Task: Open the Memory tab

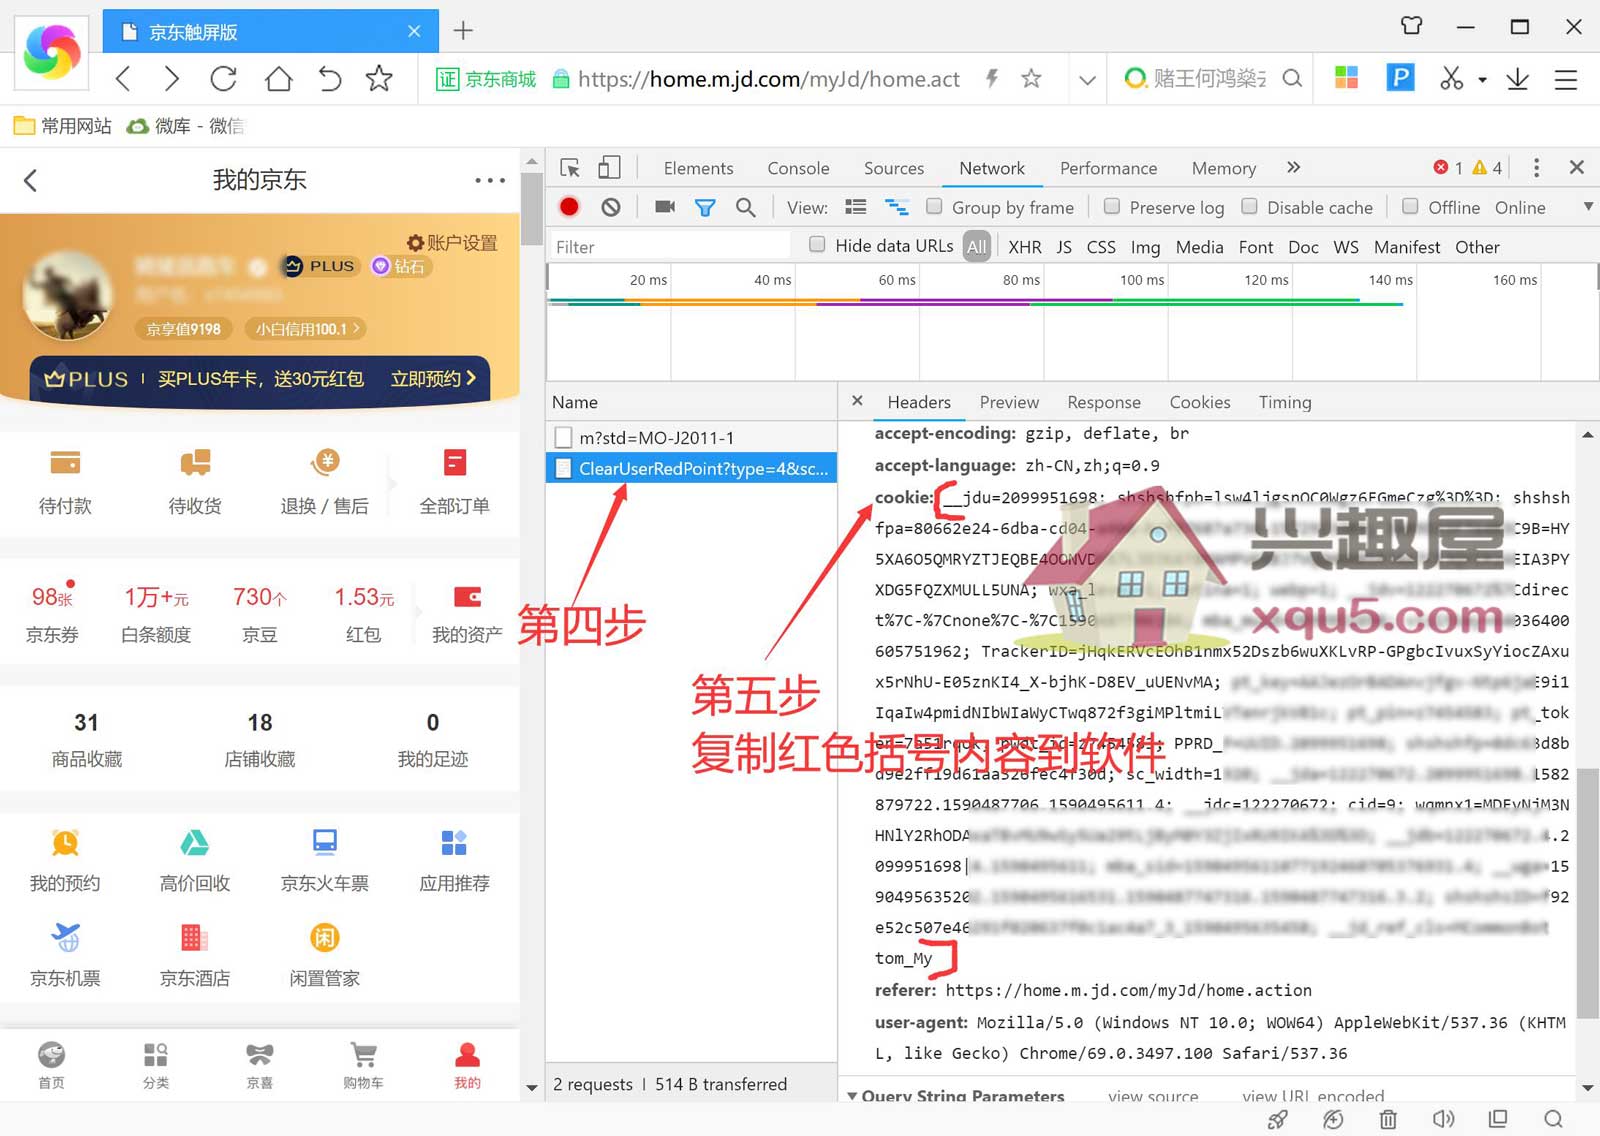Action: (1223, 168)
